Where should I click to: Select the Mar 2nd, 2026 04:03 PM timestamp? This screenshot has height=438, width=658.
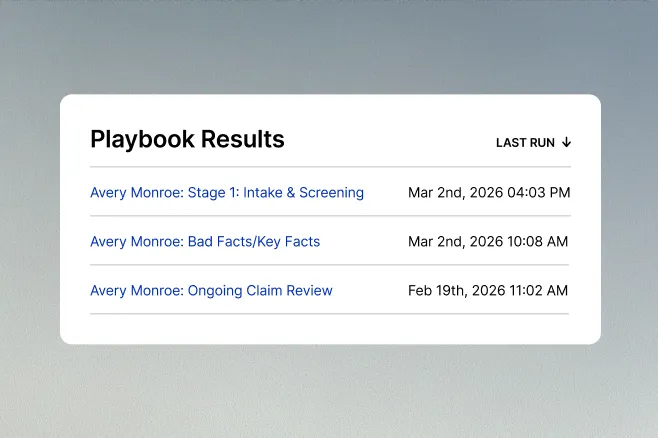pos(489,192)
